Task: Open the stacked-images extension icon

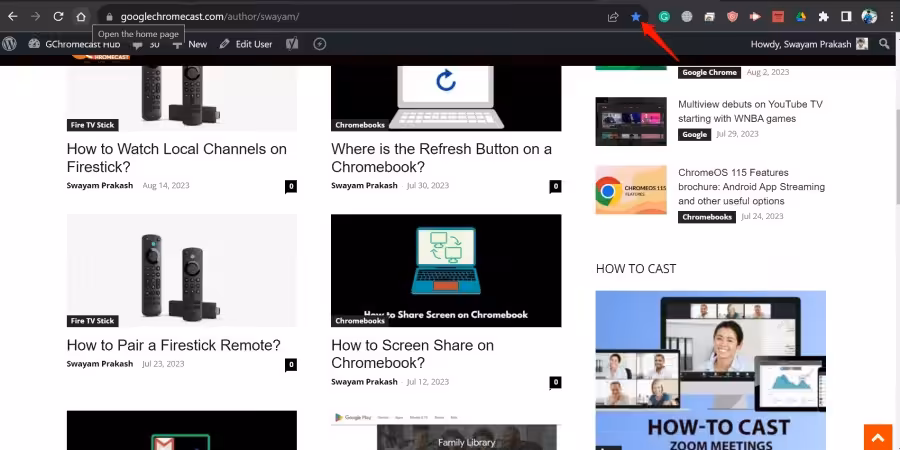Action: [x=709, y=17]
